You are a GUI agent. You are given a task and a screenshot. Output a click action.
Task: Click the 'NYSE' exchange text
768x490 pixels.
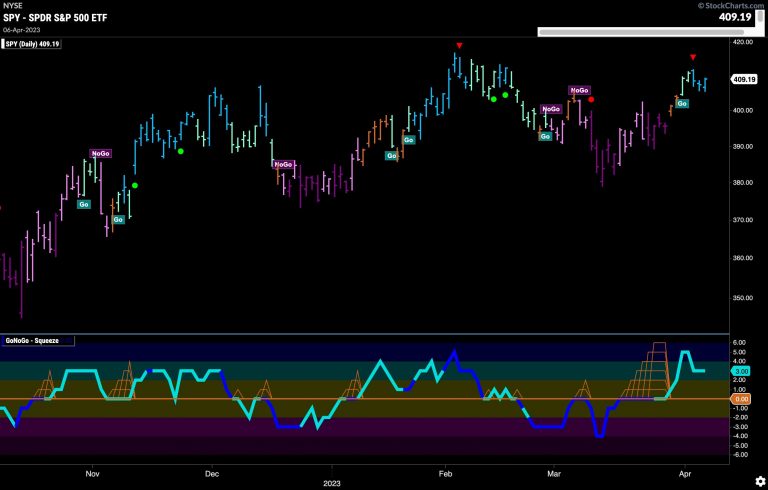13,6
